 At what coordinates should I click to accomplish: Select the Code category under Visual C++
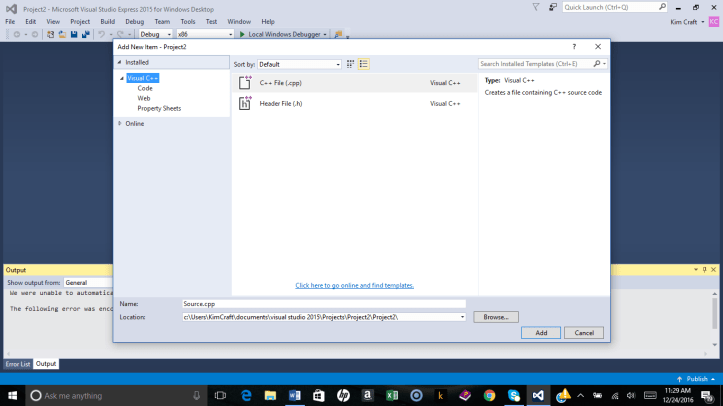[145, 88]
